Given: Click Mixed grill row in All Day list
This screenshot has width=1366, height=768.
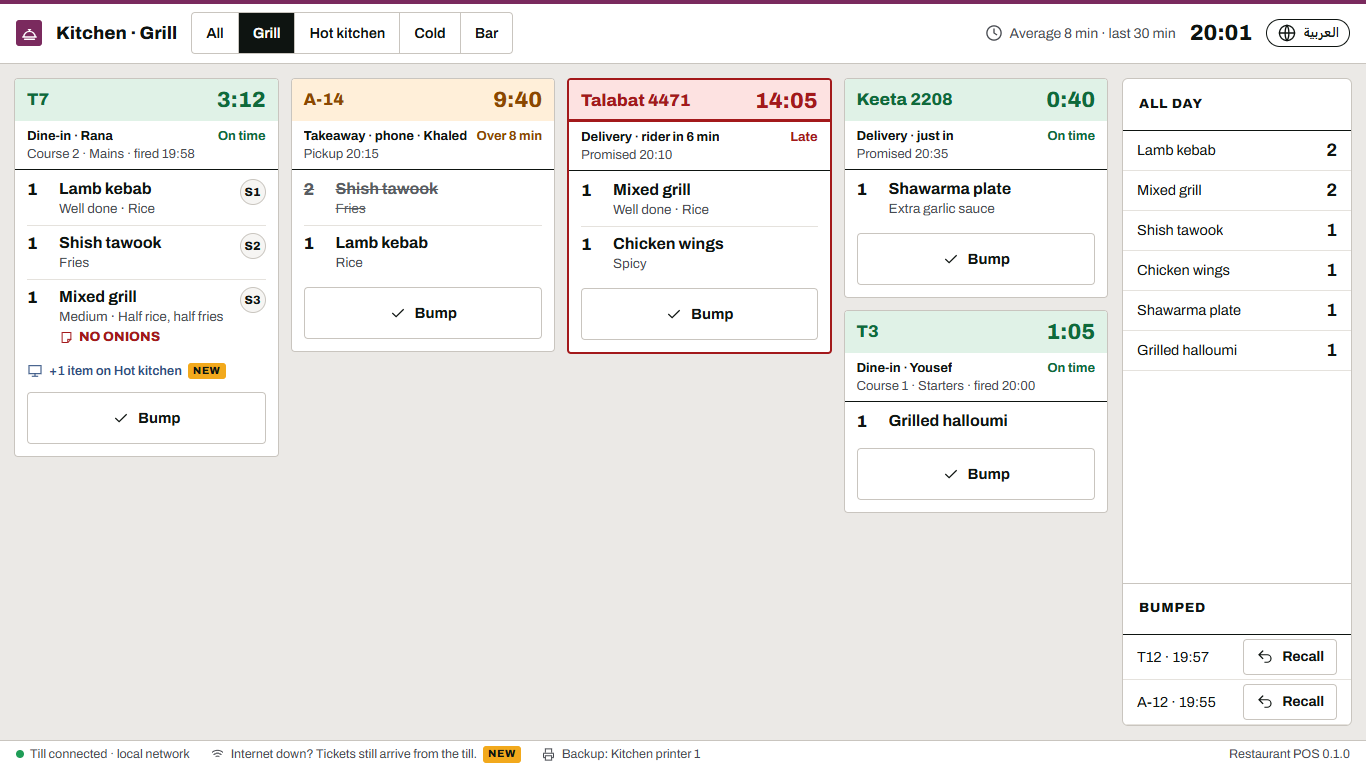Looking at the screenshot, I should [x=1237, y=191].
